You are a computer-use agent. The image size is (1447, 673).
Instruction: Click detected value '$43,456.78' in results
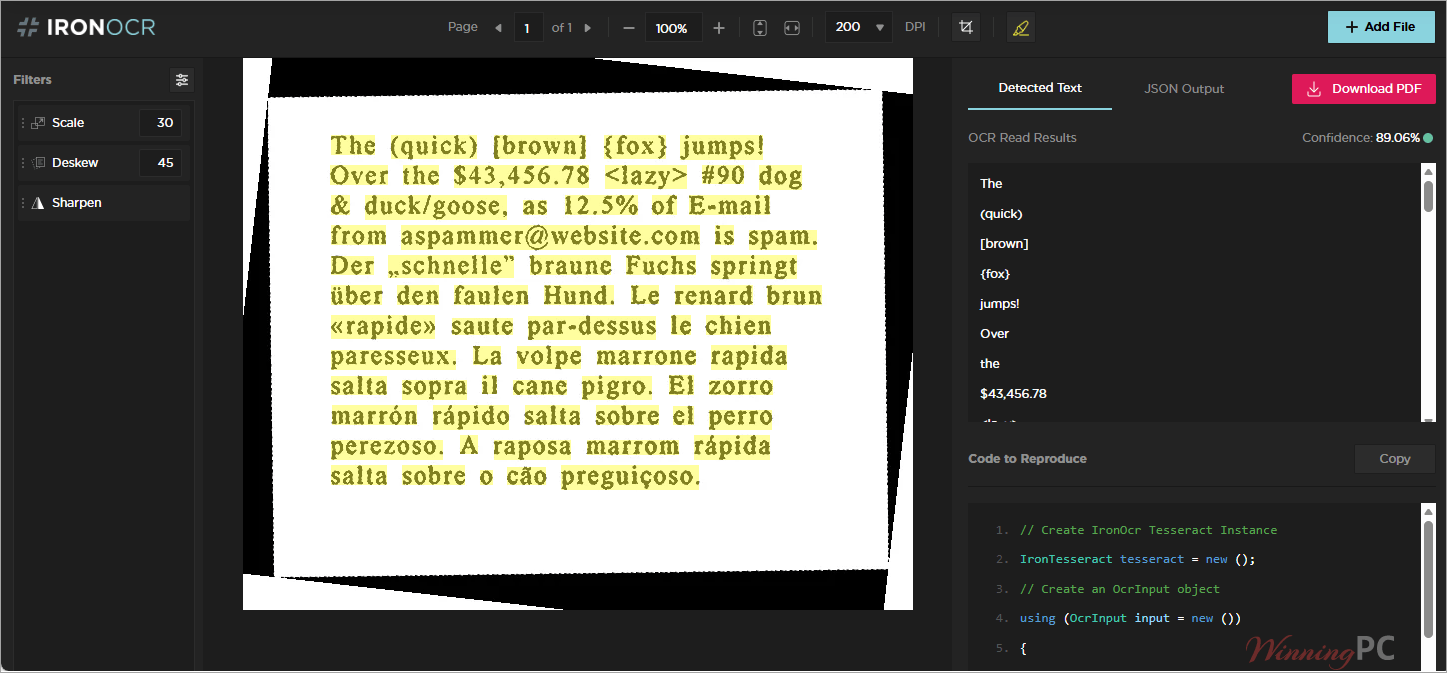(x=1013, y=394)
